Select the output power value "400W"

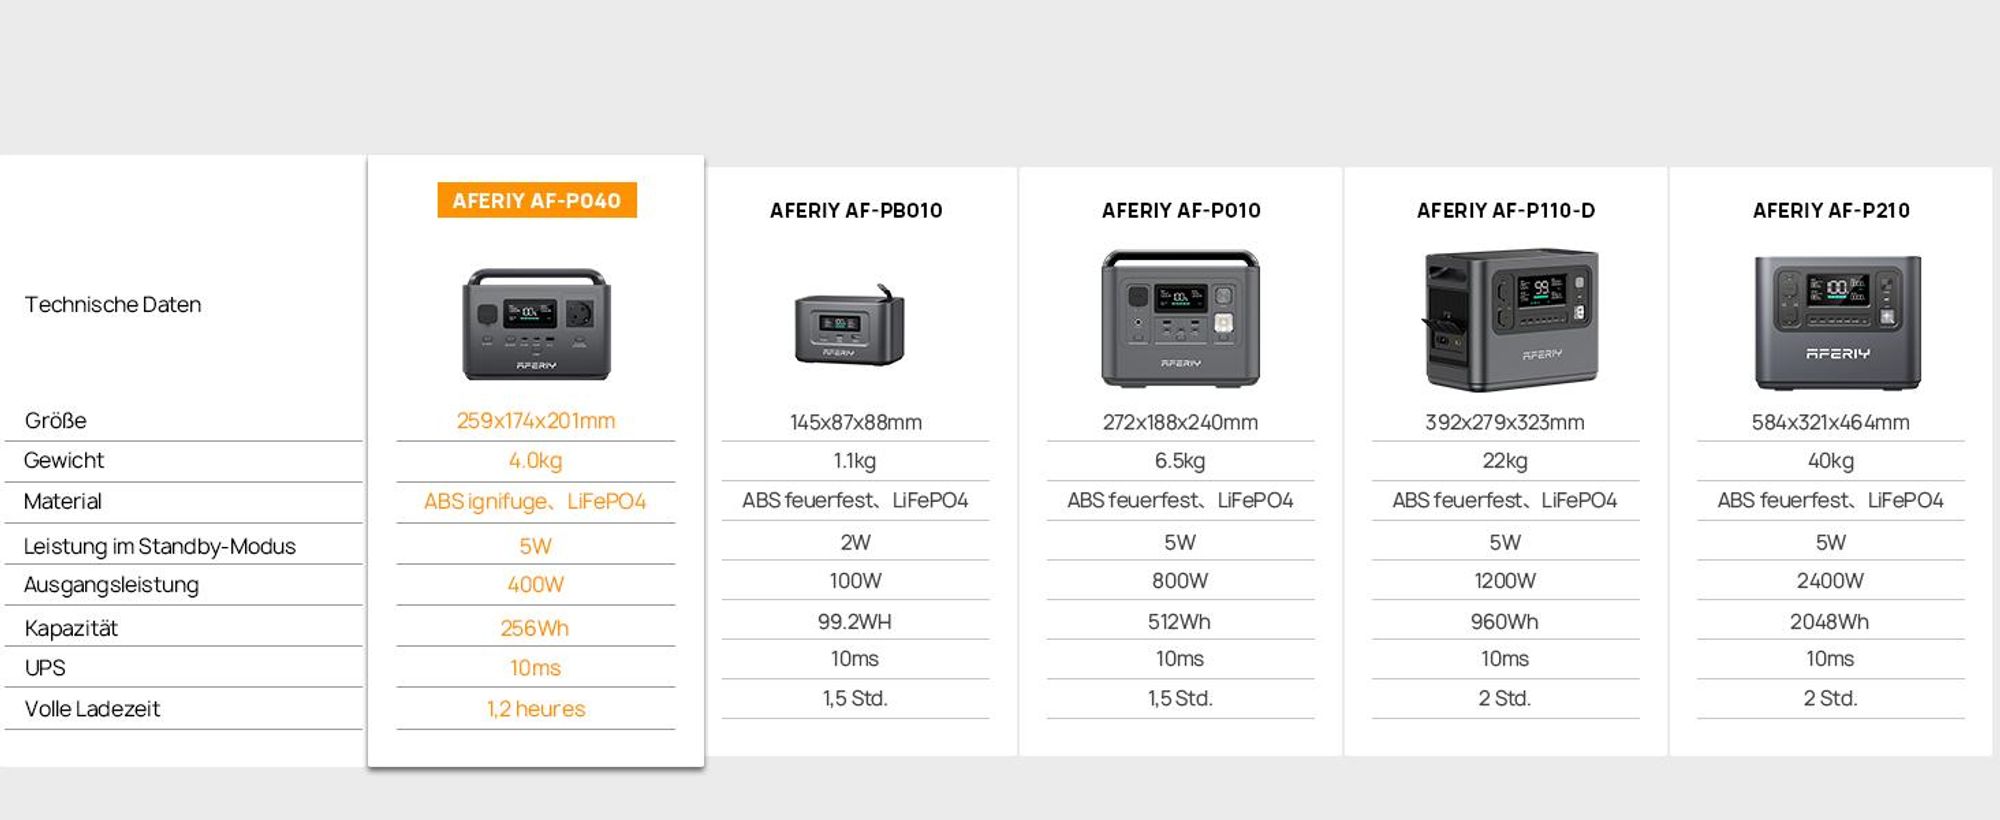coord(535,584)
